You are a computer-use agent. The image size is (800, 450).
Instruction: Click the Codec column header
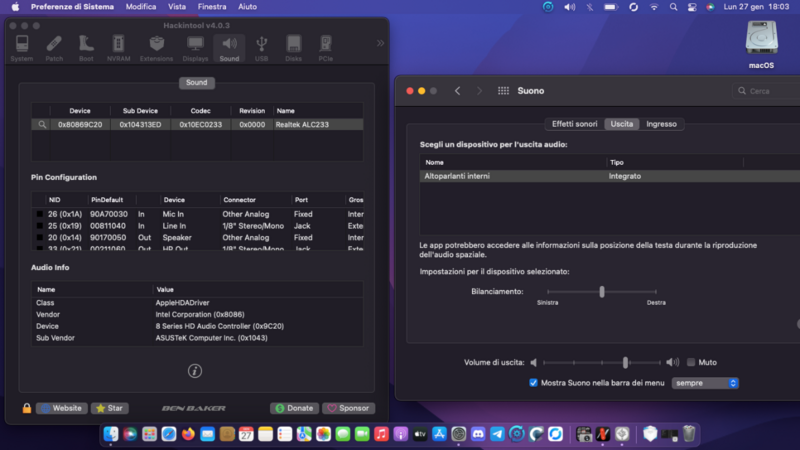tap(200, 111)
